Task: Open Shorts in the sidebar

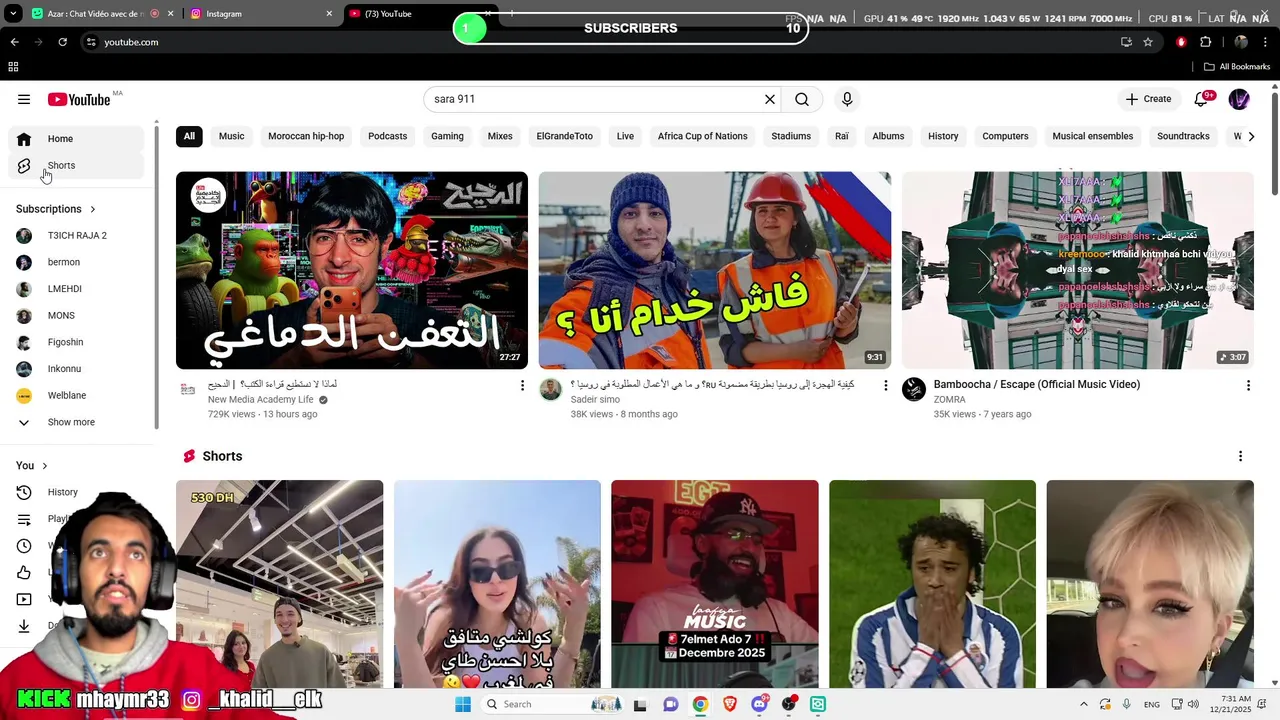Action: click(x=76, y=166)
